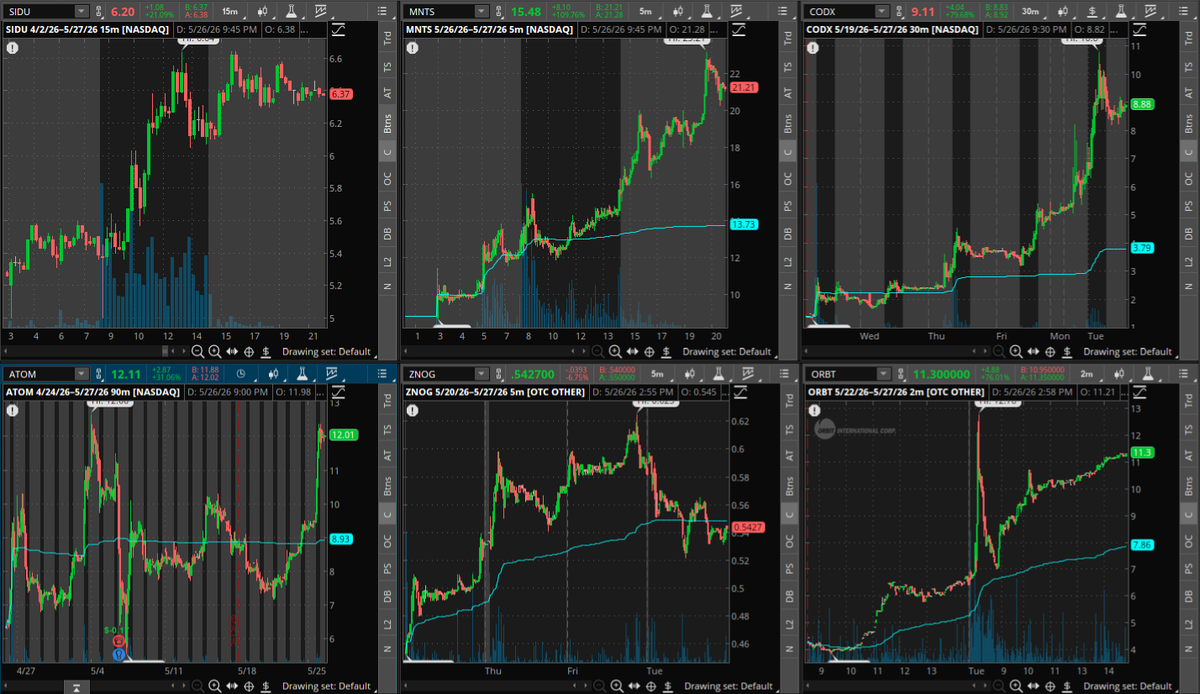Zoom in on the SIDU chart

tap(215, 352)
